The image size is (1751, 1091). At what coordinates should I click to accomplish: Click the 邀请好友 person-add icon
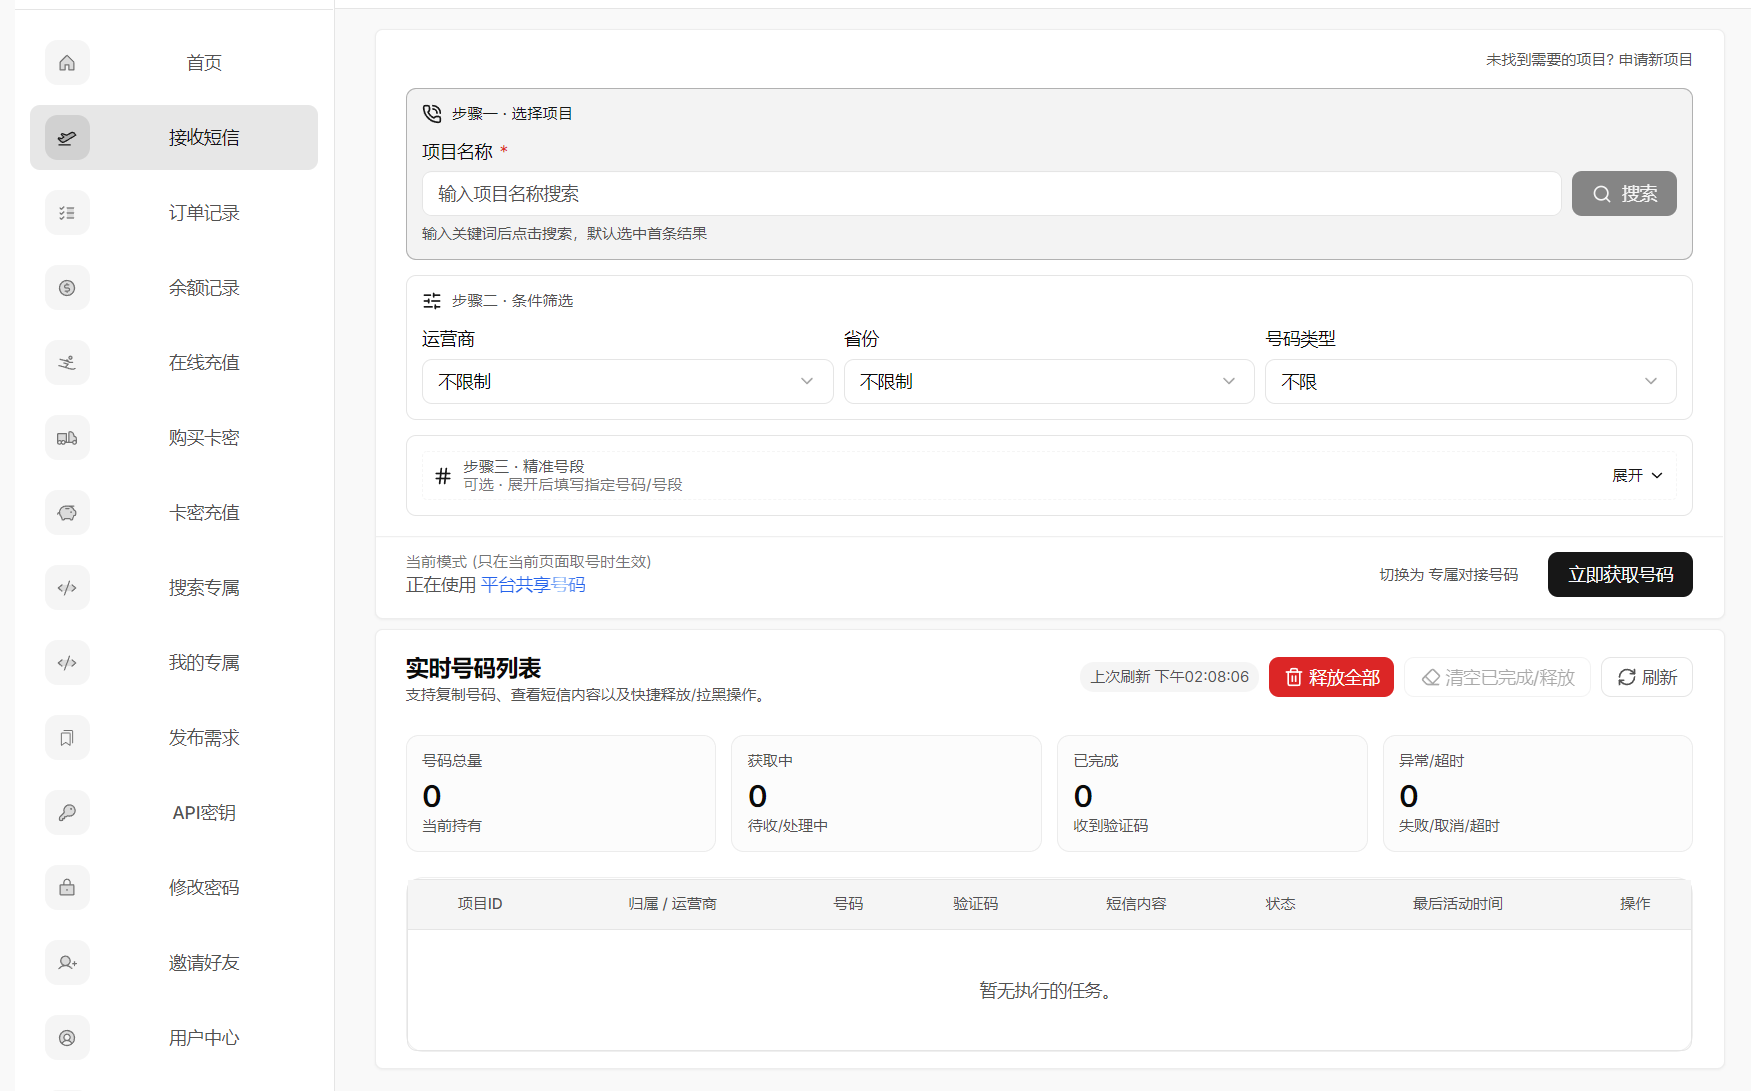(67, 962)
